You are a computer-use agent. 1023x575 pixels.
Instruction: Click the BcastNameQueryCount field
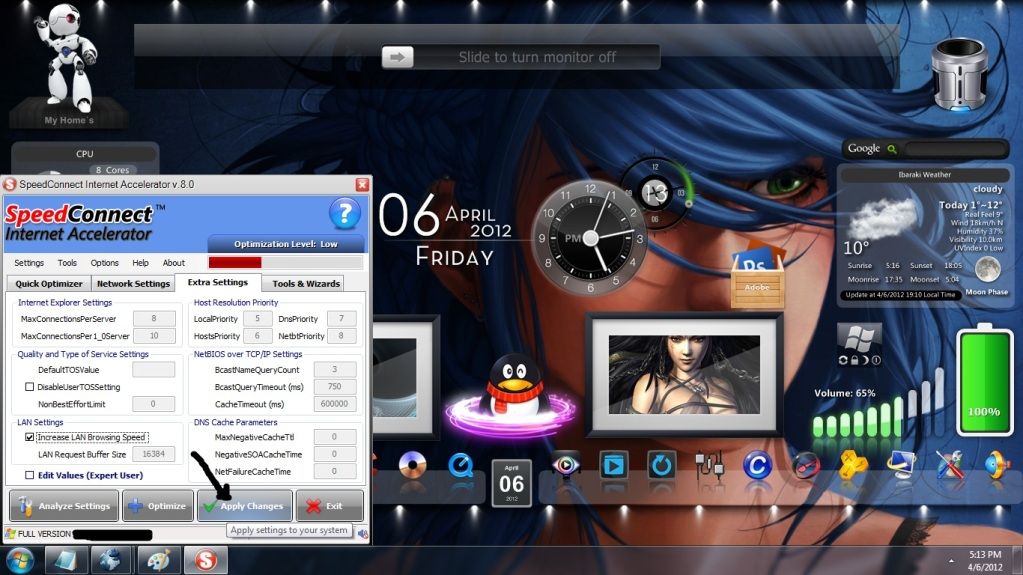(x=335, y=369)
